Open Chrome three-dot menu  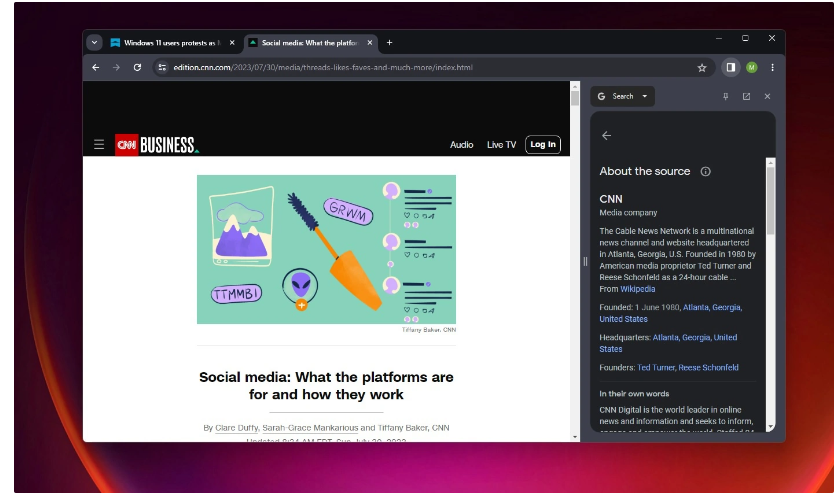tap(773, 67)
